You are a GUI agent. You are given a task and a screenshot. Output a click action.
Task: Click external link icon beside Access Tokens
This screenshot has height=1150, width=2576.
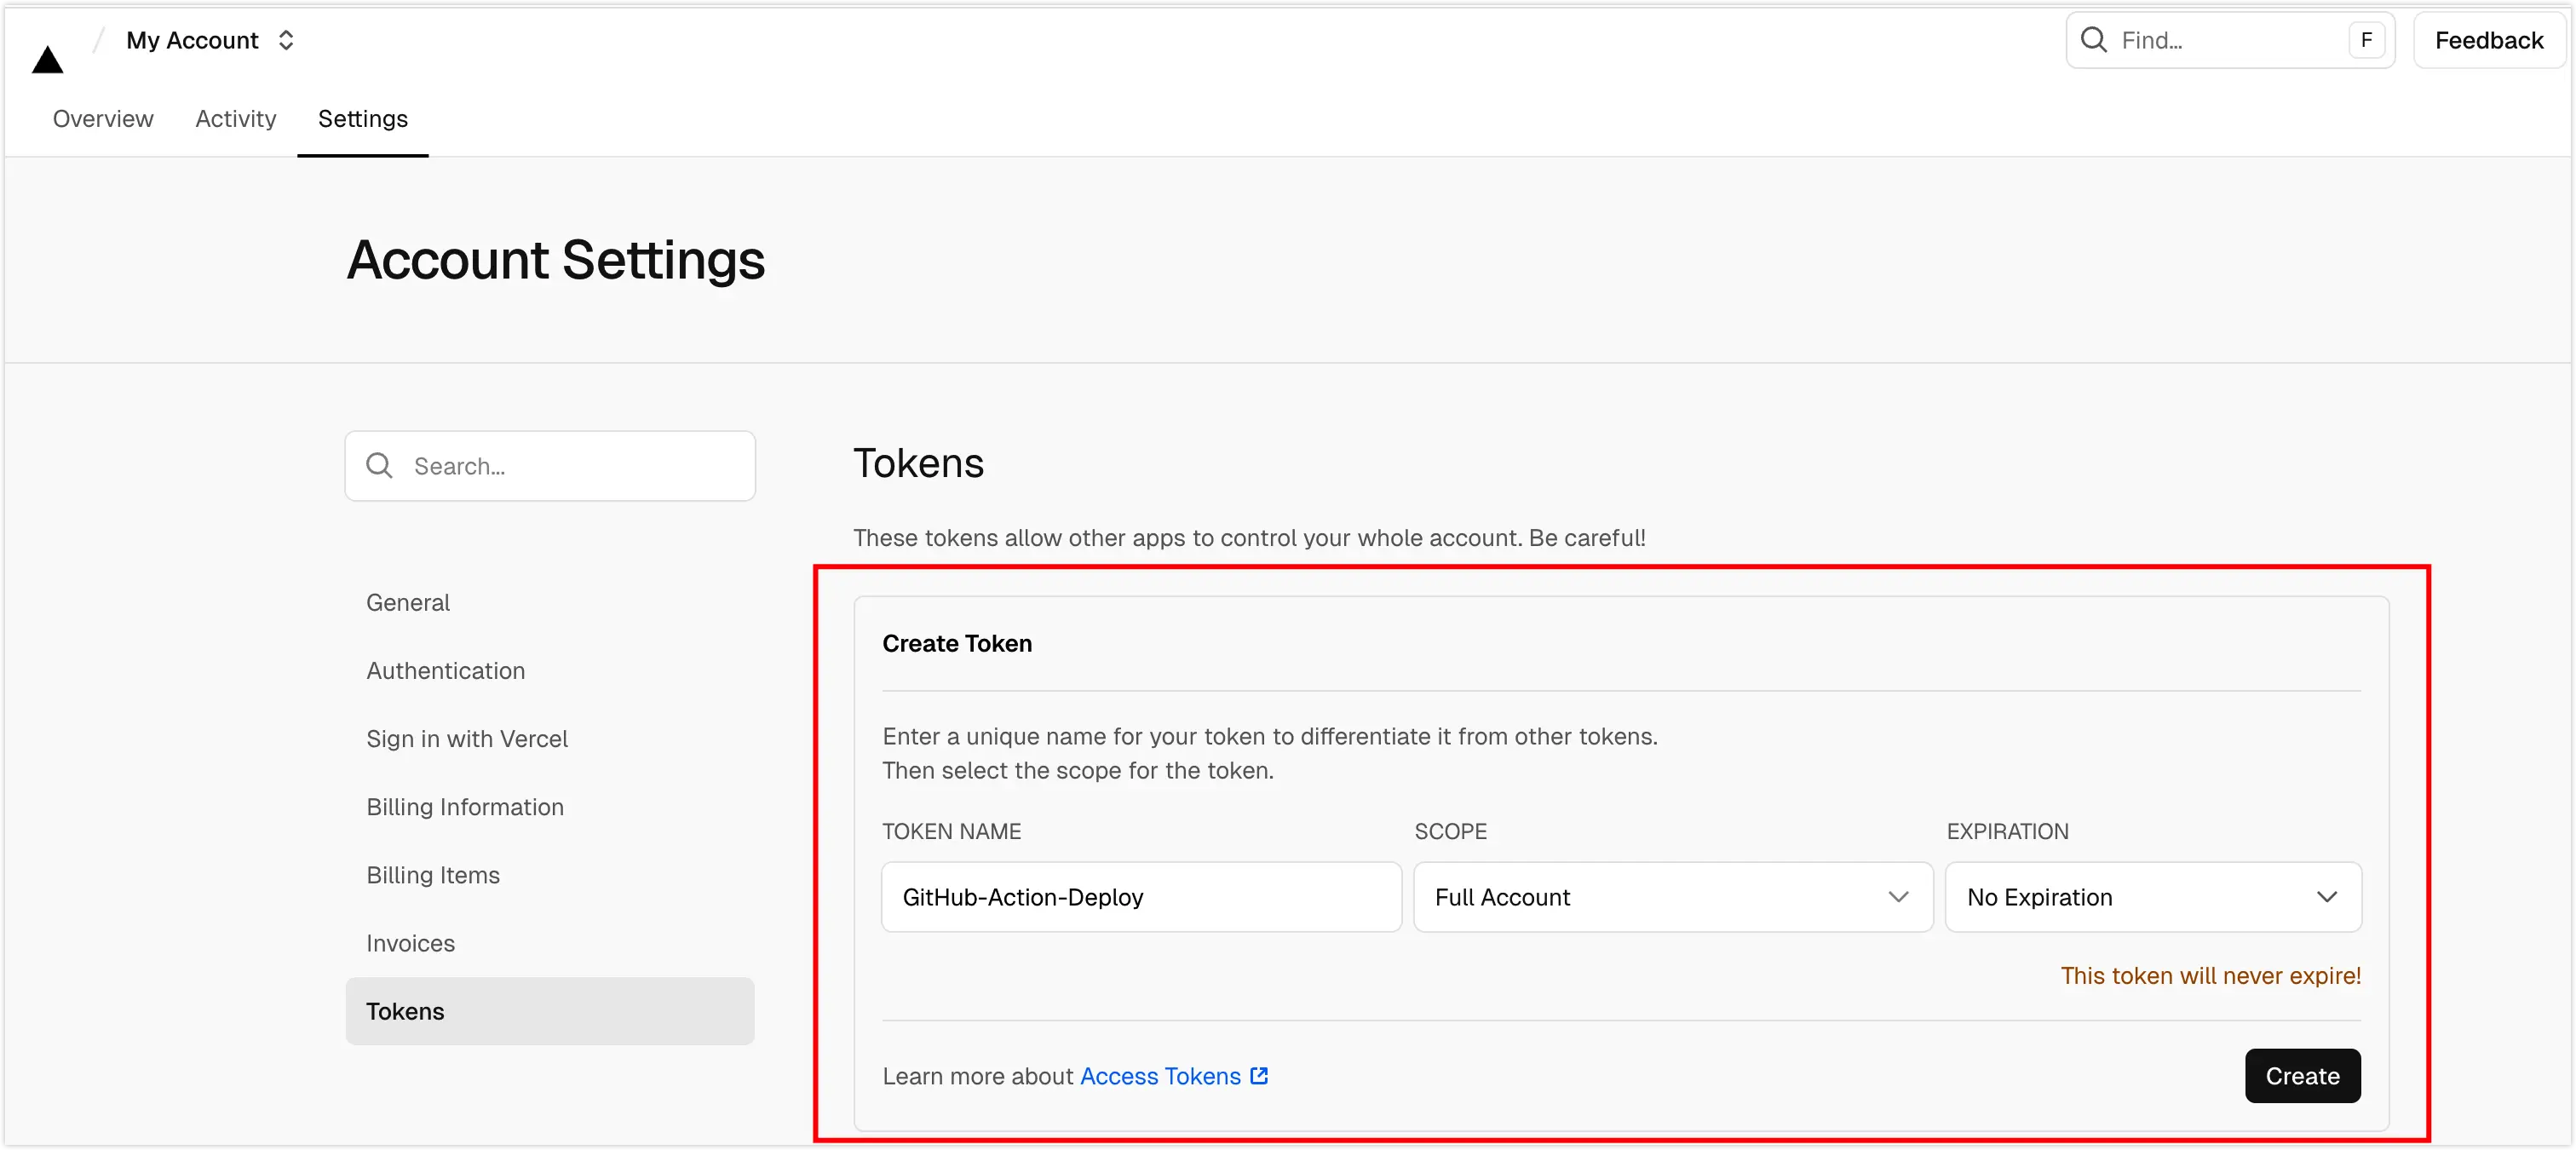1259,1076
